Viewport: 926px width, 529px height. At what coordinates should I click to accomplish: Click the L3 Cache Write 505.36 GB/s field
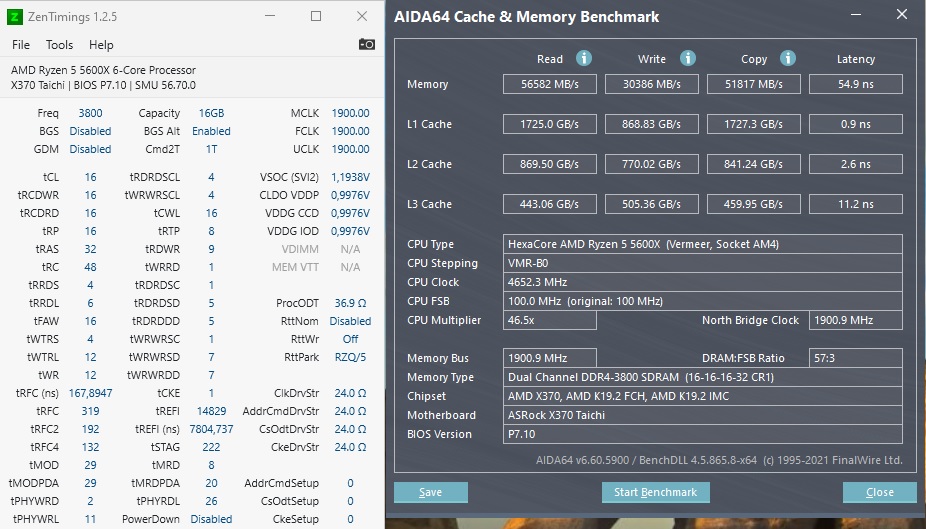coord(652,204)
